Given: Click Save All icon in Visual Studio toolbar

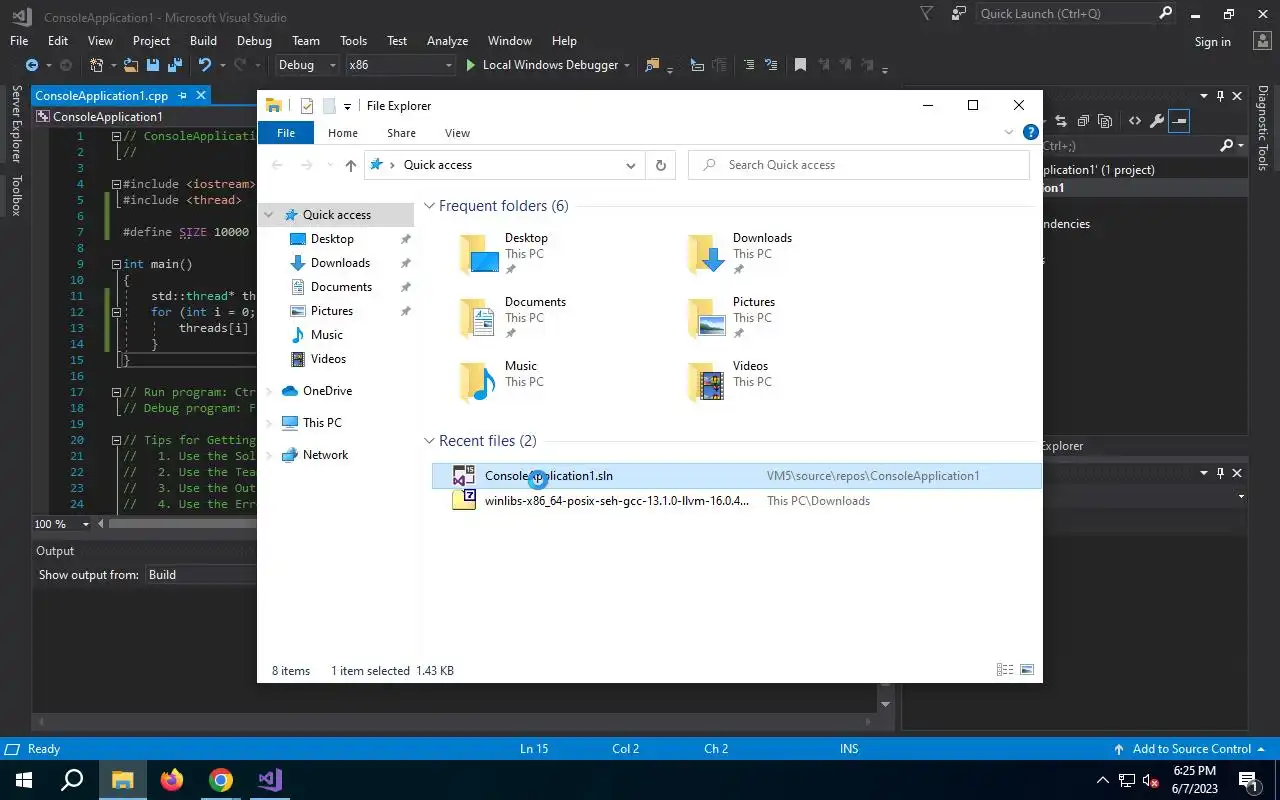Looking at the screenshot, I should click(175, 65).
